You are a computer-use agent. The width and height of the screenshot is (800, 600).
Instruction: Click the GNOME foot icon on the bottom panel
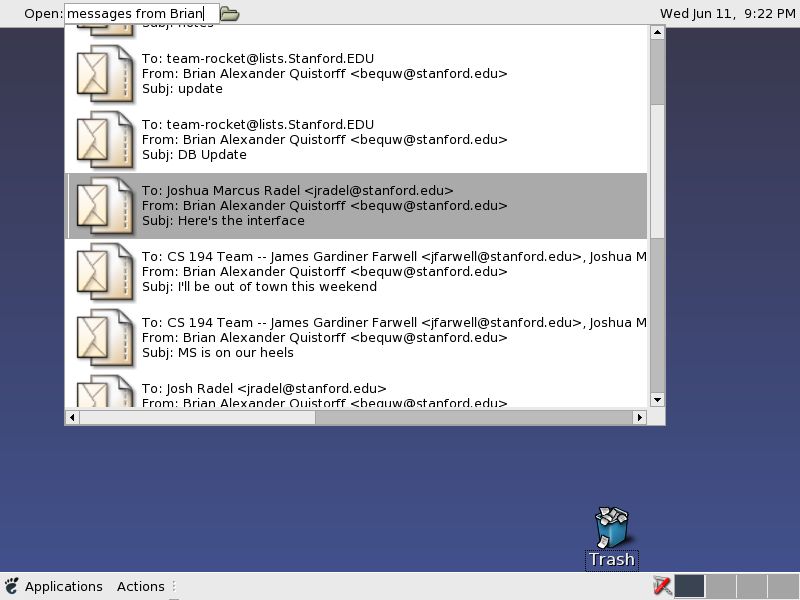pos(12,587)
